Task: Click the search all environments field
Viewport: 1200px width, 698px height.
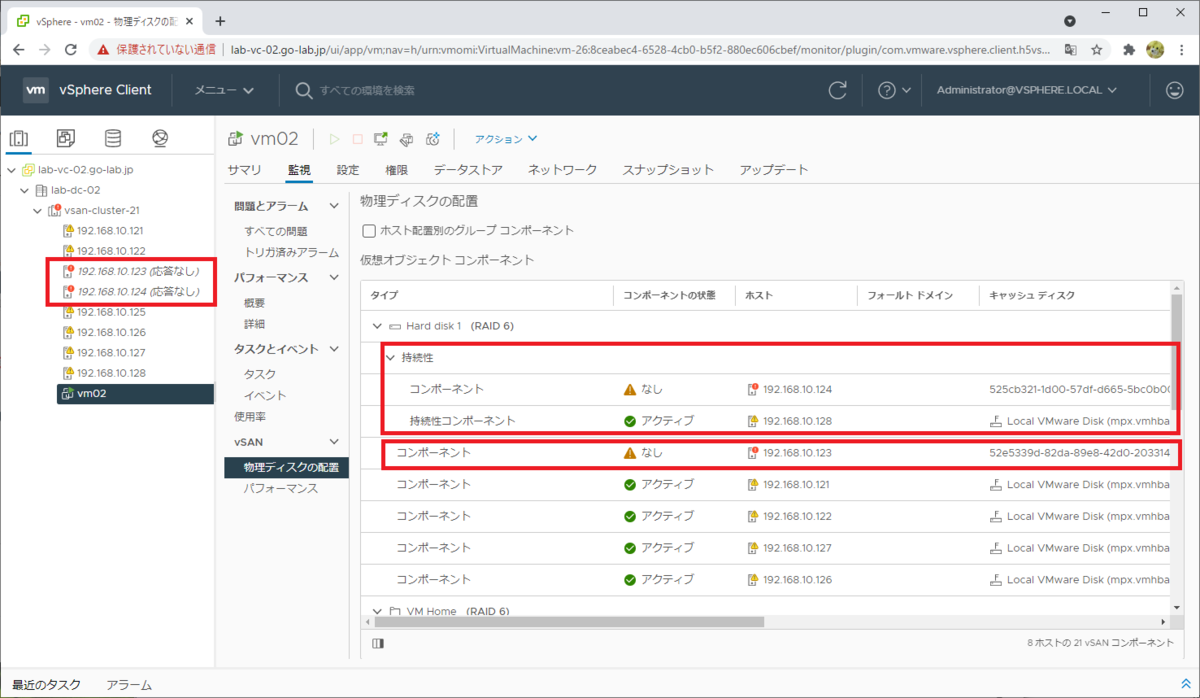Action: (368, 90)
